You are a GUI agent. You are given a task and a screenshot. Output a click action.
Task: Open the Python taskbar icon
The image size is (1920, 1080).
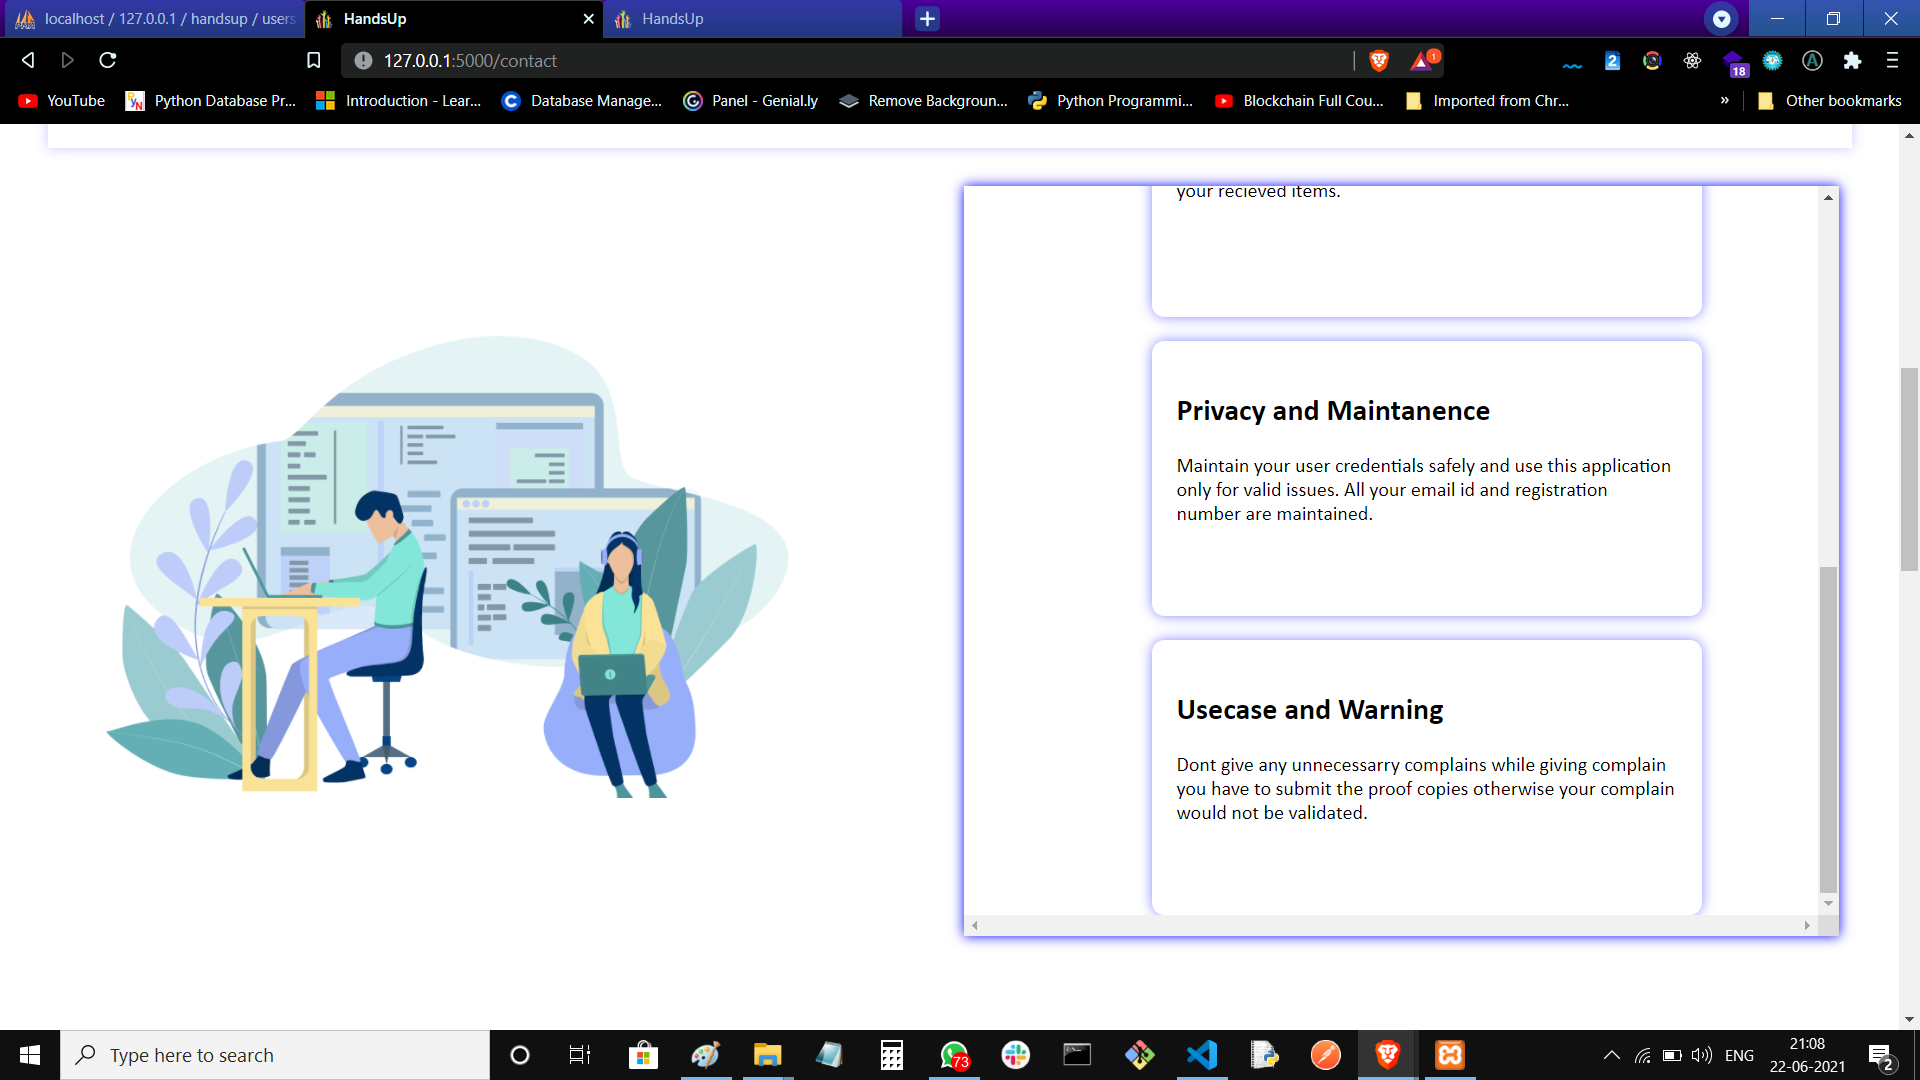1264,1055
